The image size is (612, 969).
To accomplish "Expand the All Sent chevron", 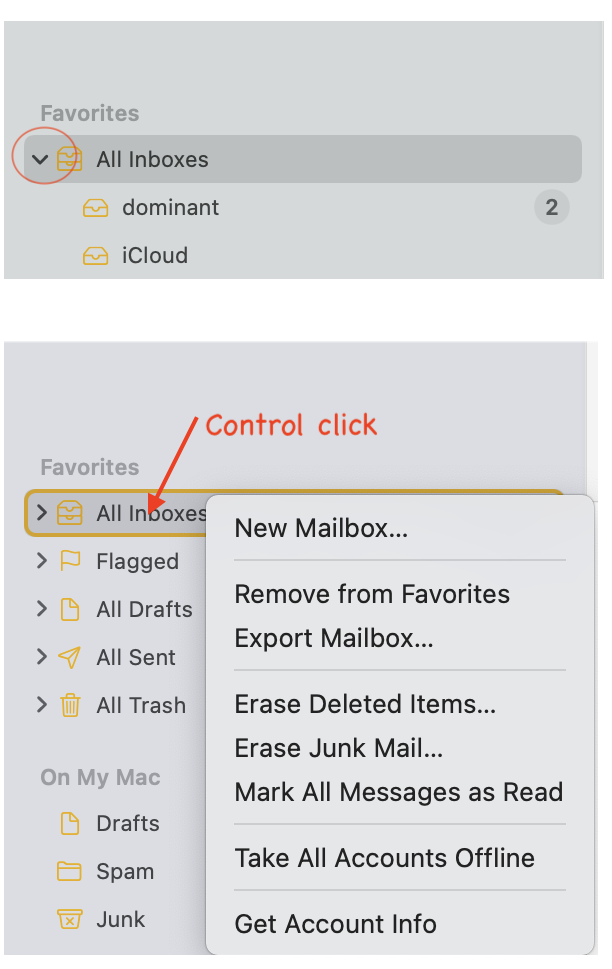I will pos(41,656).
